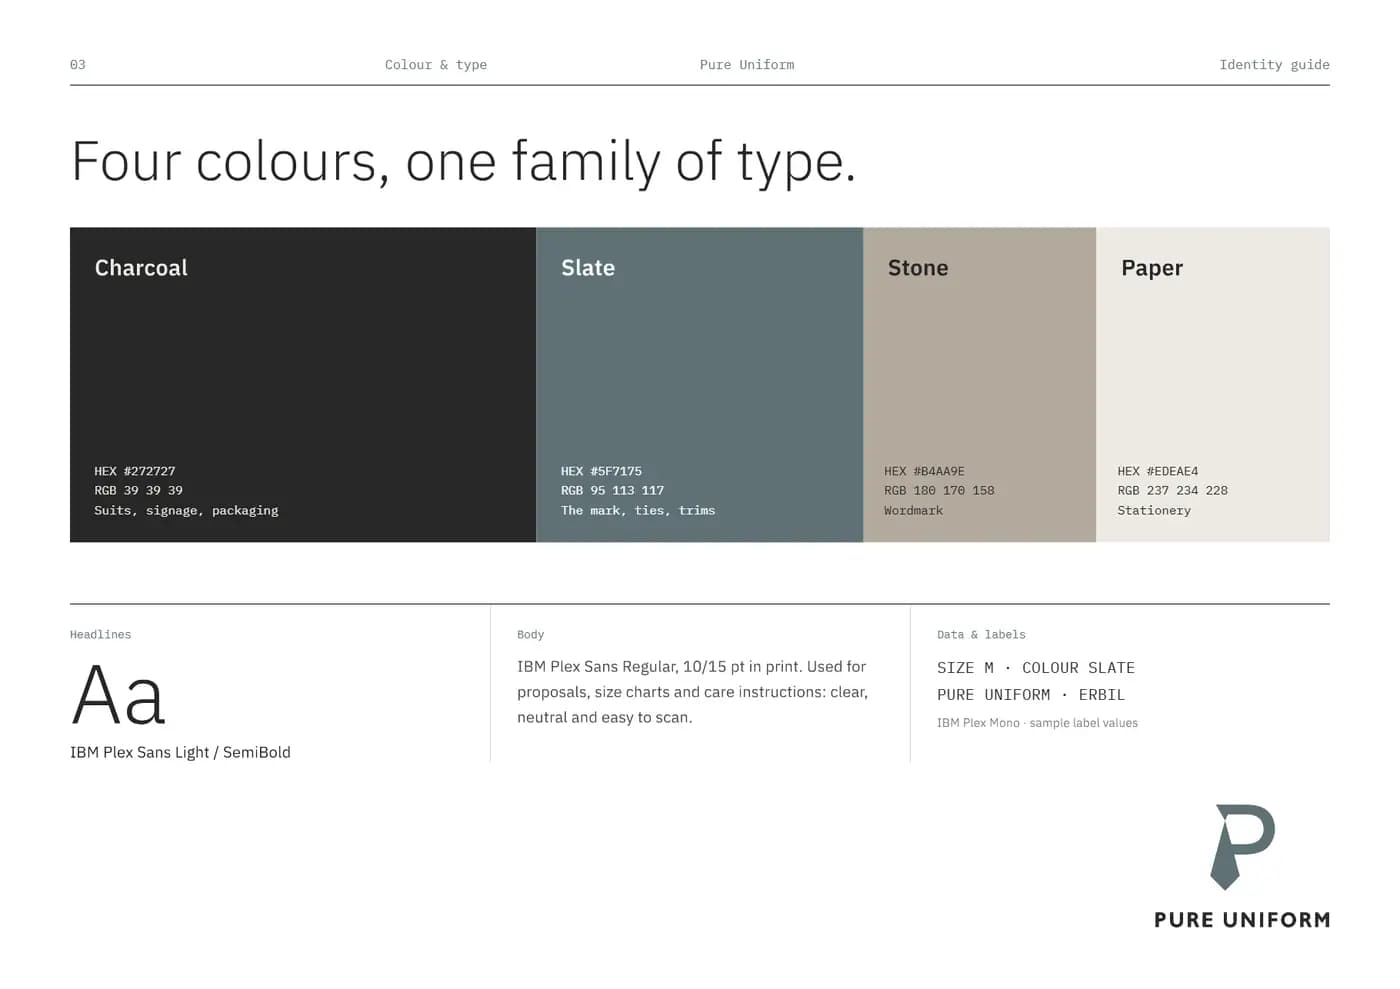Viewport: 1400px width, 989px height.
Task: Click the 'RGB 237 234 228' value
Action: pos(1173,490)
